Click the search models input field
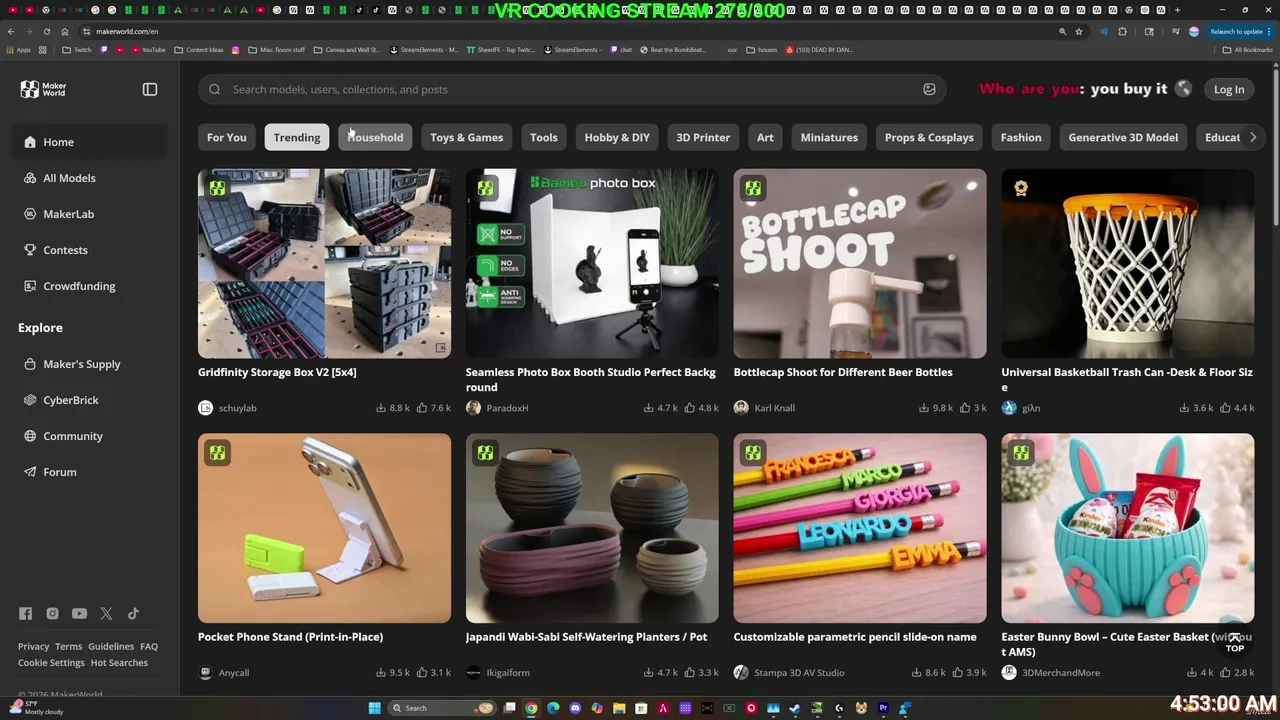This screenshot has height=720, width=1280. pyautogui.click(x=570, y=89)
